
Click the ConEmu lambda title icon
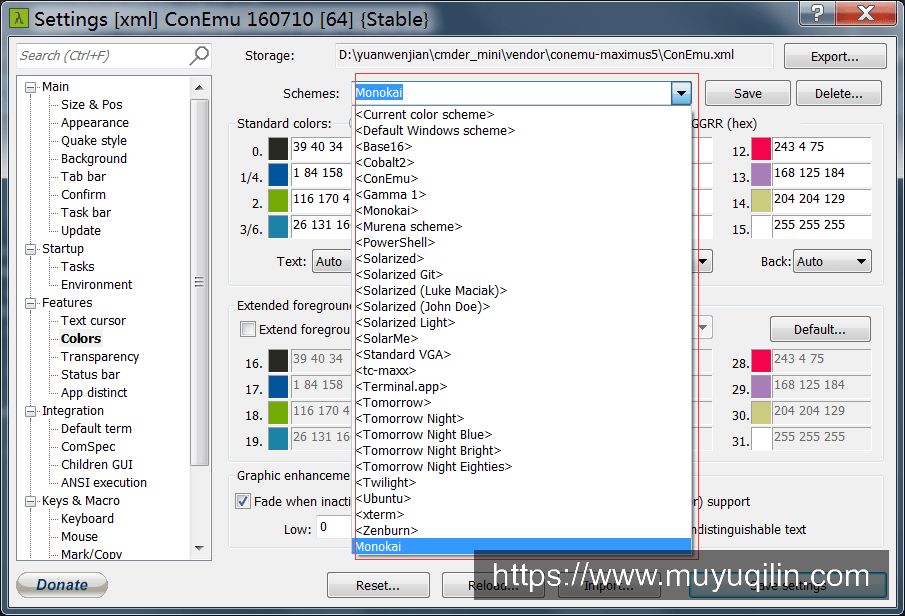coord(19,18)
